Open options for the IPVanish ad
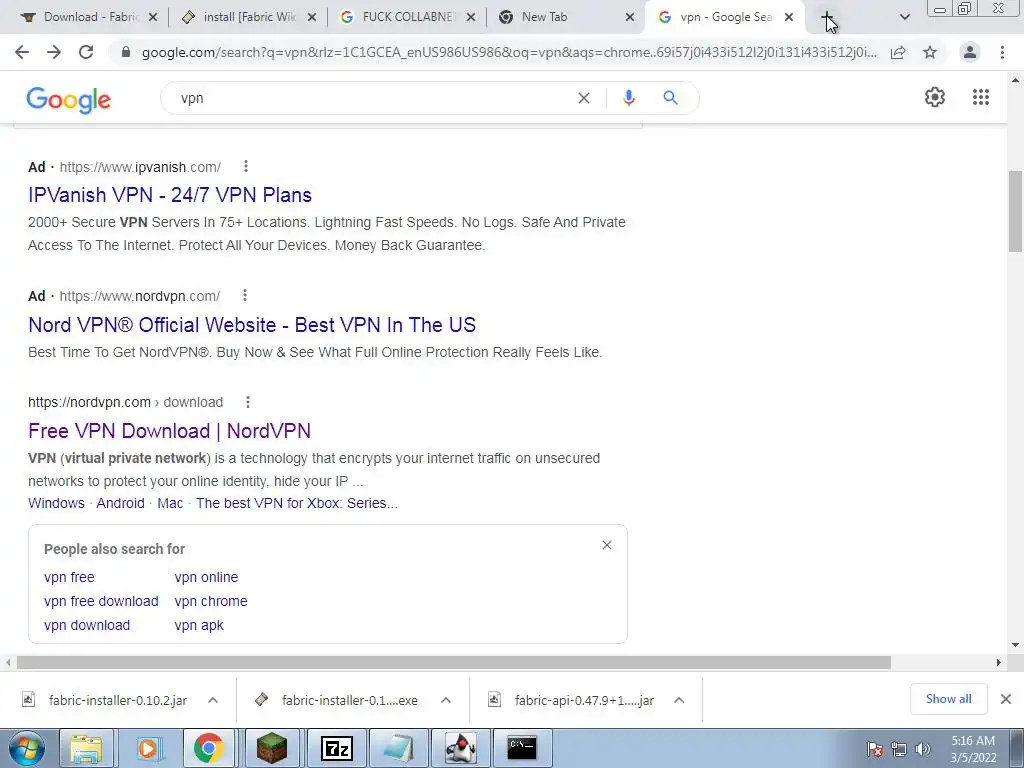Image resolution: width=1024 pixels, height=768 pixels. pos(246,167)
